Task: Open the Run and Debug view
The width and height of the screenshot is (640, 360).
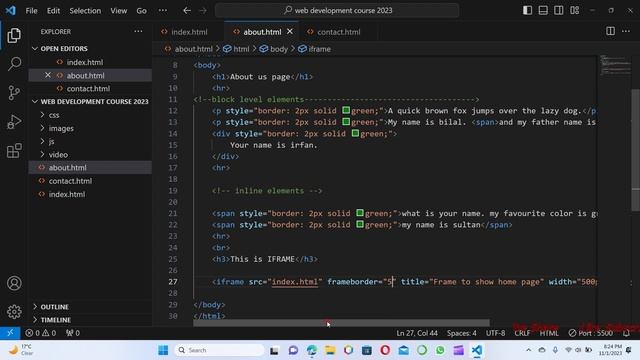Action: [x=14, y=122]
